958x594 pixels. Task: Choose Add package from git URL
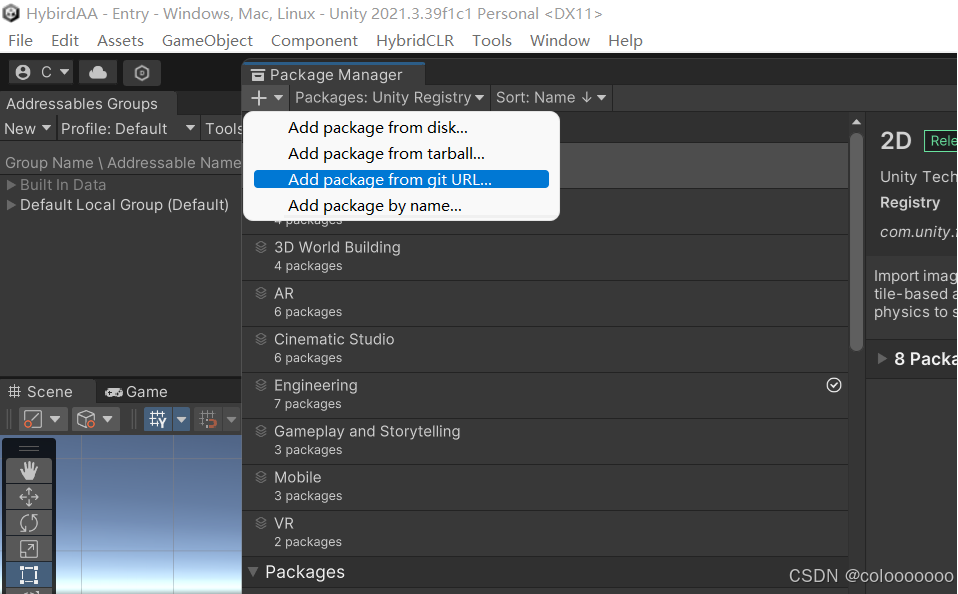point(401,179)
